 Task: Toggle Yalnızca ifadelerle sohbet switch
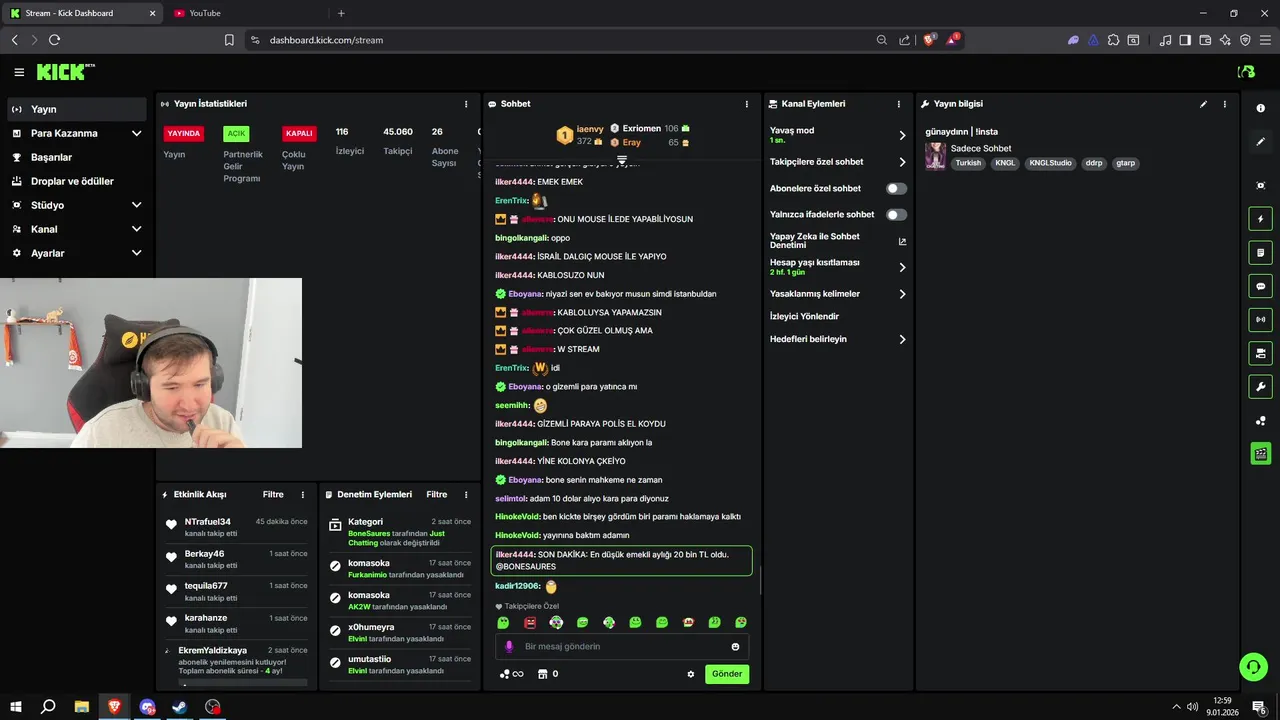click(x=896, y=215)
